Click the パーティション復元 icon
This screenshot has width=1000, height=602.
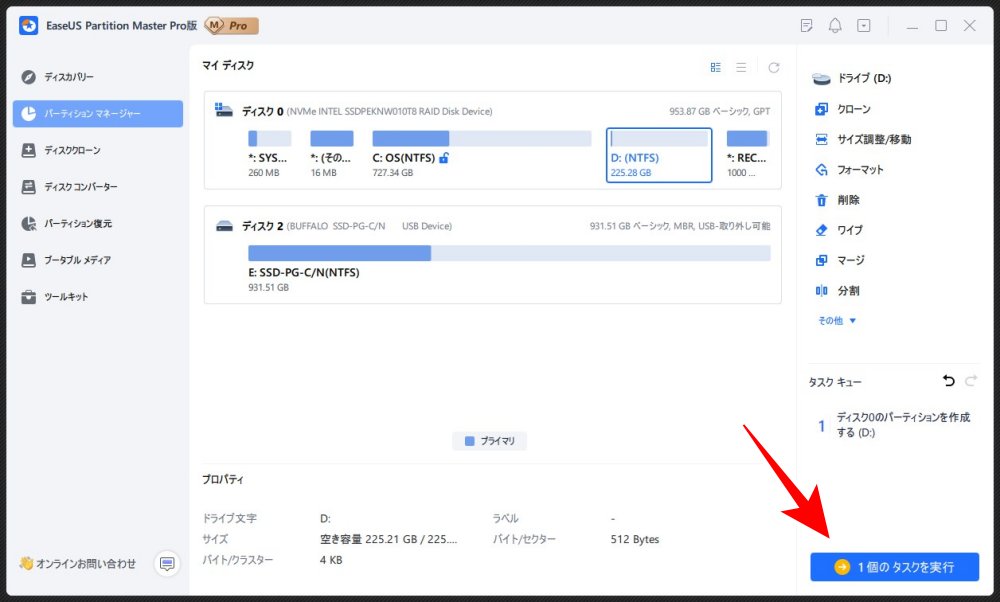pos(29,224)
